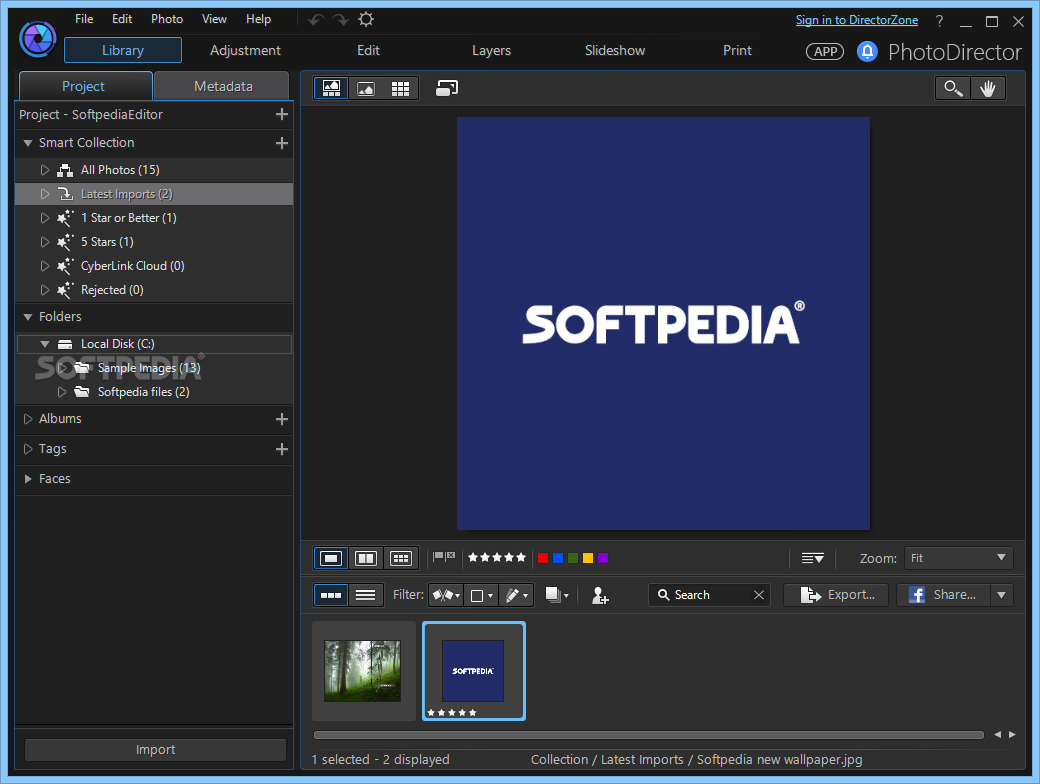Switch to the Metadata tab
The image size is (1040, 784).
(223, 86)
